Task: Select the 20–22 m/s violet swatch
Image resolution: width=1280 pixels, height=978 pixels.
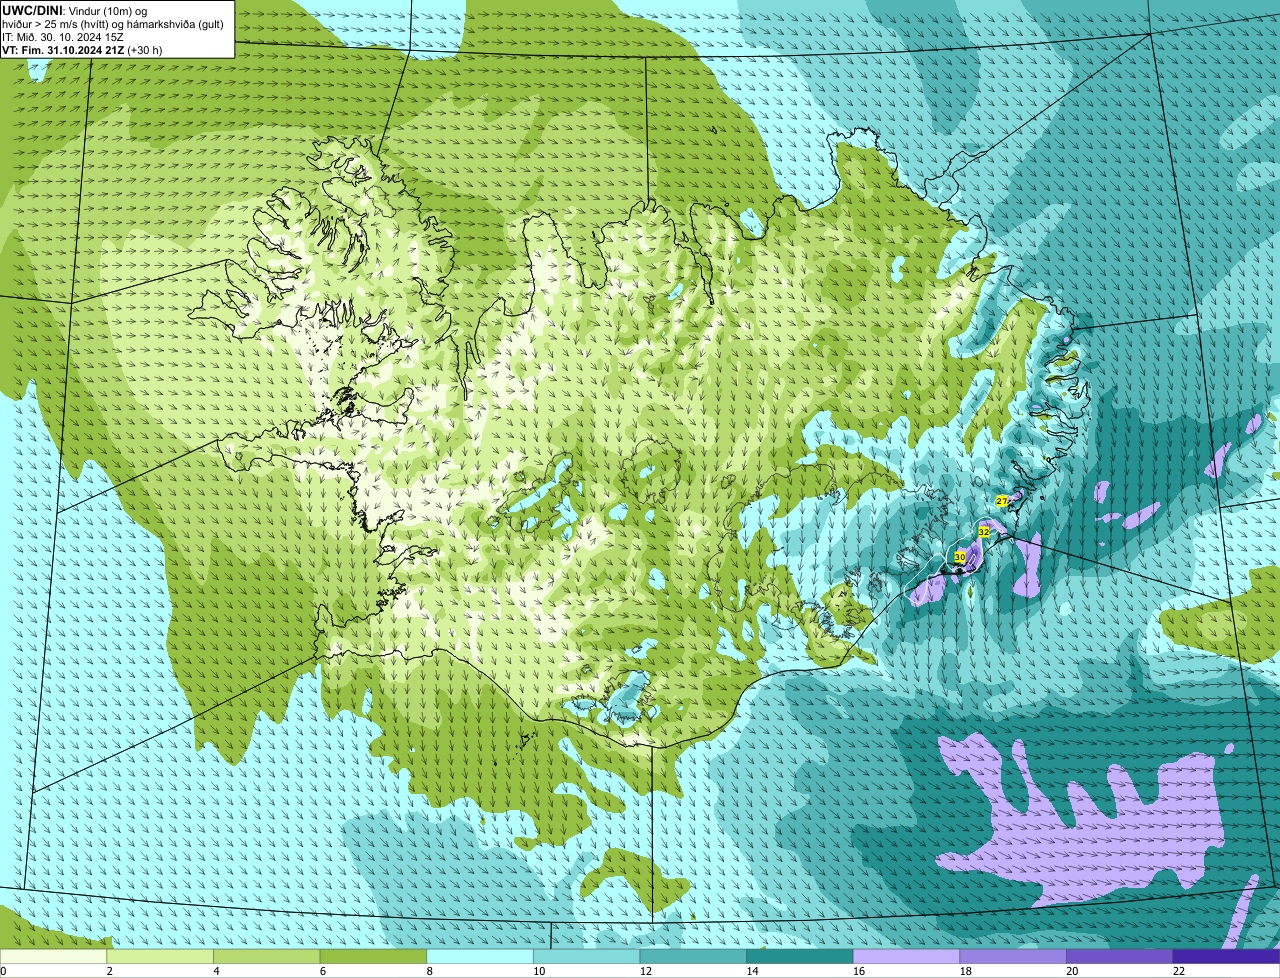Action: [1120, 956]
